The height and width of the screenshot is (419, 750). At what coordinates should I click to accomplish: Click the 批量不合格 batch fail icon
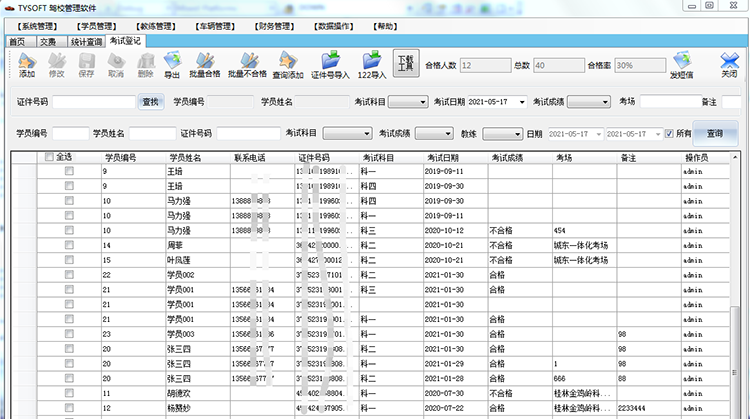[x=246, y=65]
